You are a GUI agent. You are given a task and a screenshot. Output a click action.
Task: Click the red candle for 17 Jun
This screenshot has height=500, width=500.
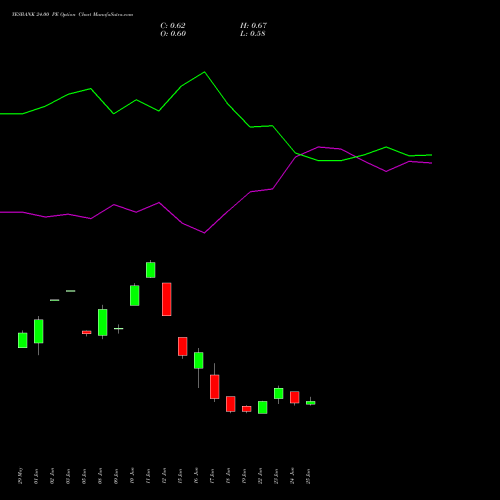pyautogui.click(x=215, y=386)
